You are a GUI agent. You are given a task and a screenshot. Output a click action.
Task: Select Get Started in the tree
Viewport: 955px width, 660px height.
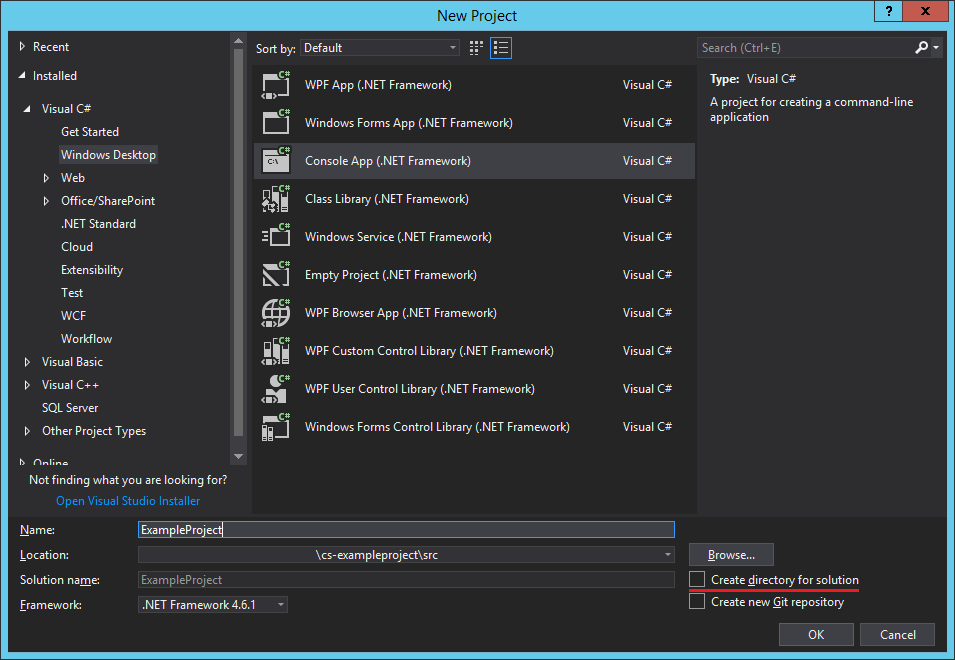click(x=90, y=132)
